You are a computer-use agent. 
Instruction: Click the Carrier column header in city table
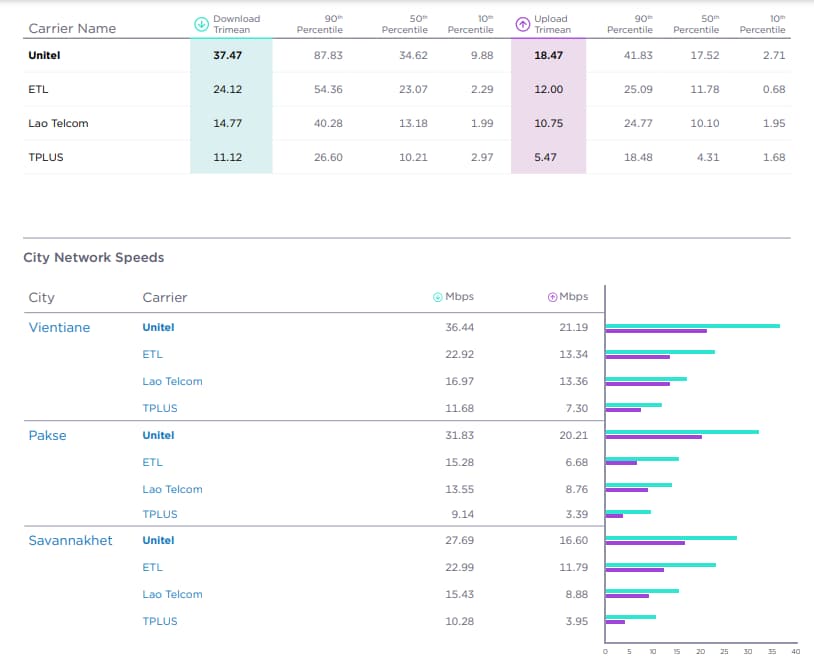coord(165,297)
